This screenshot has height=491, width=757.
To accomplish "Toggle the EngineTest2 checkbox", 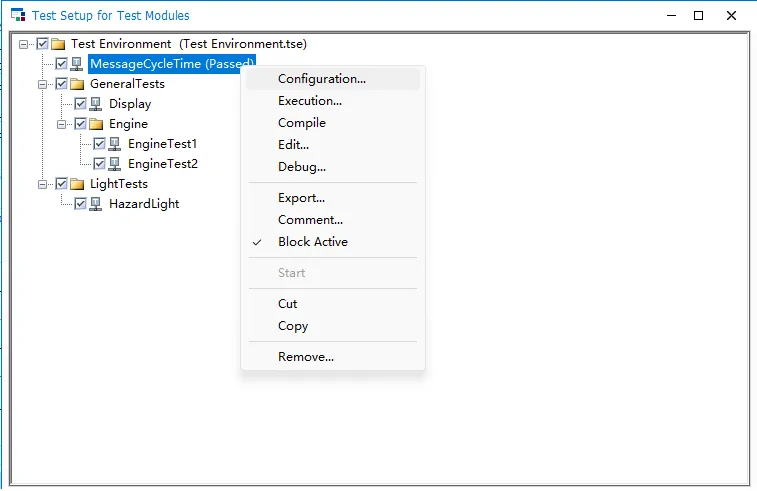I will (99, 164).
